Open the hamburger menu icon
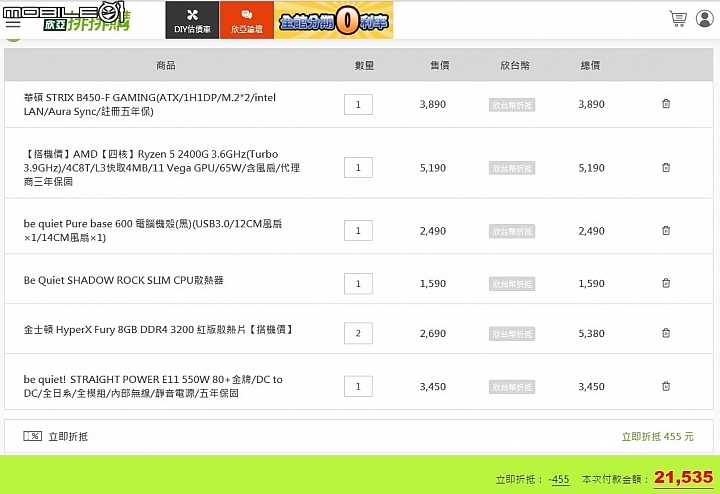Image resolution: width=720 pixels, height=494 pixels. pos(13,22)
